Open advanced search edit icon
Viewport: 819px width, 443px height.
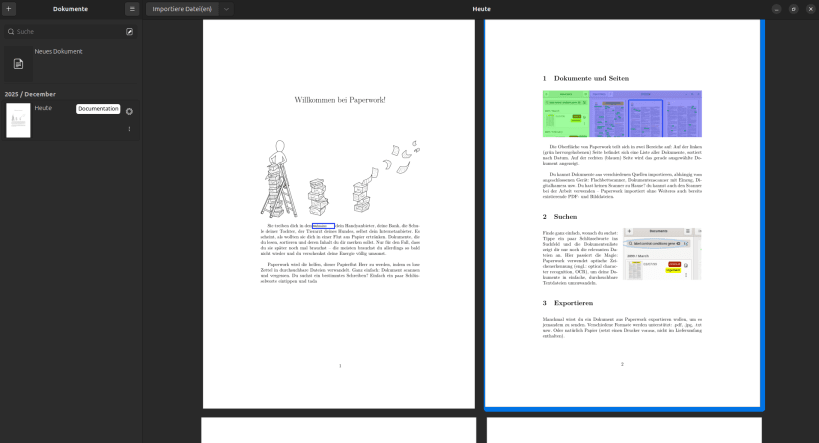(130, 31)
